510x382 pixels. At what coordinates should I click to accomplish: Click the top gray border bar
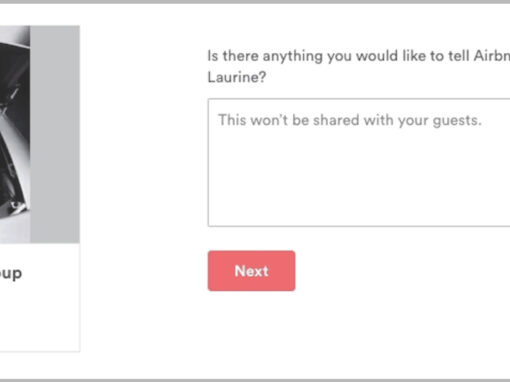(255, 2)
